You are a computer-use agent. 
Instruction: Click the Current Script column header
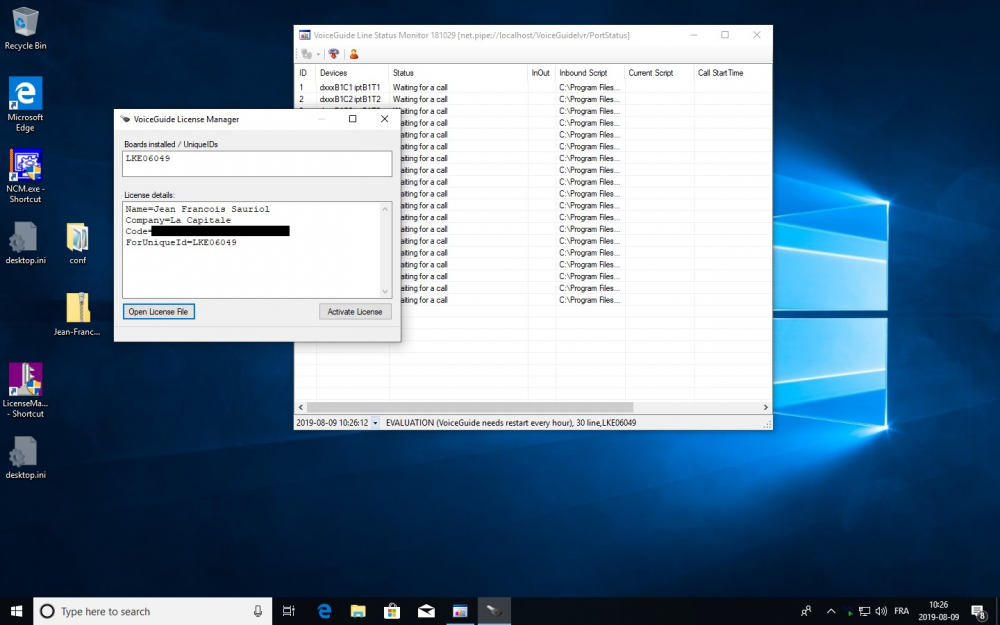(659, 73)
